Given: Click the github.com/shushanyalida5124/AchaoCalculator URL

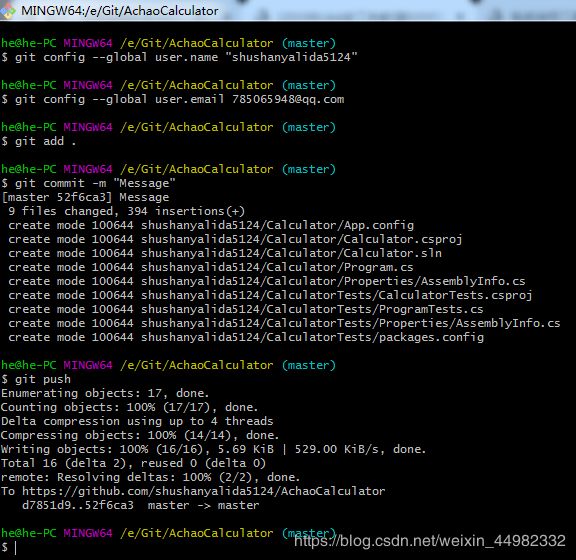Looking at the screenshot, I should [x=204, y=491].
